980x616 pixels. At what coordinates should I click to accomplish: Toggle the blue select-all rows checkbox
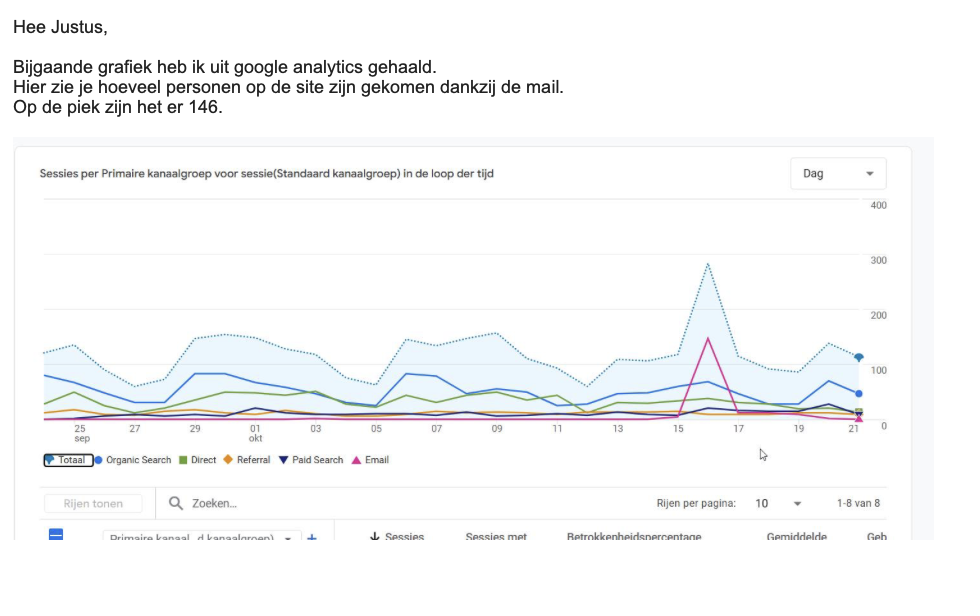pyautogui.click(x=57, y=536)
